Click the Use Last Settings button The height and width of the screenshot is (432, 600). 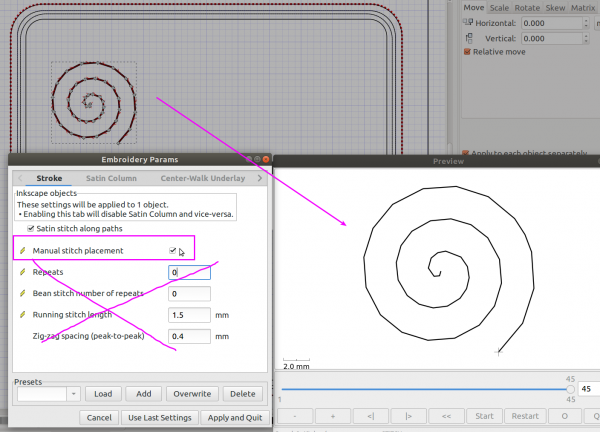pos(159,417)
